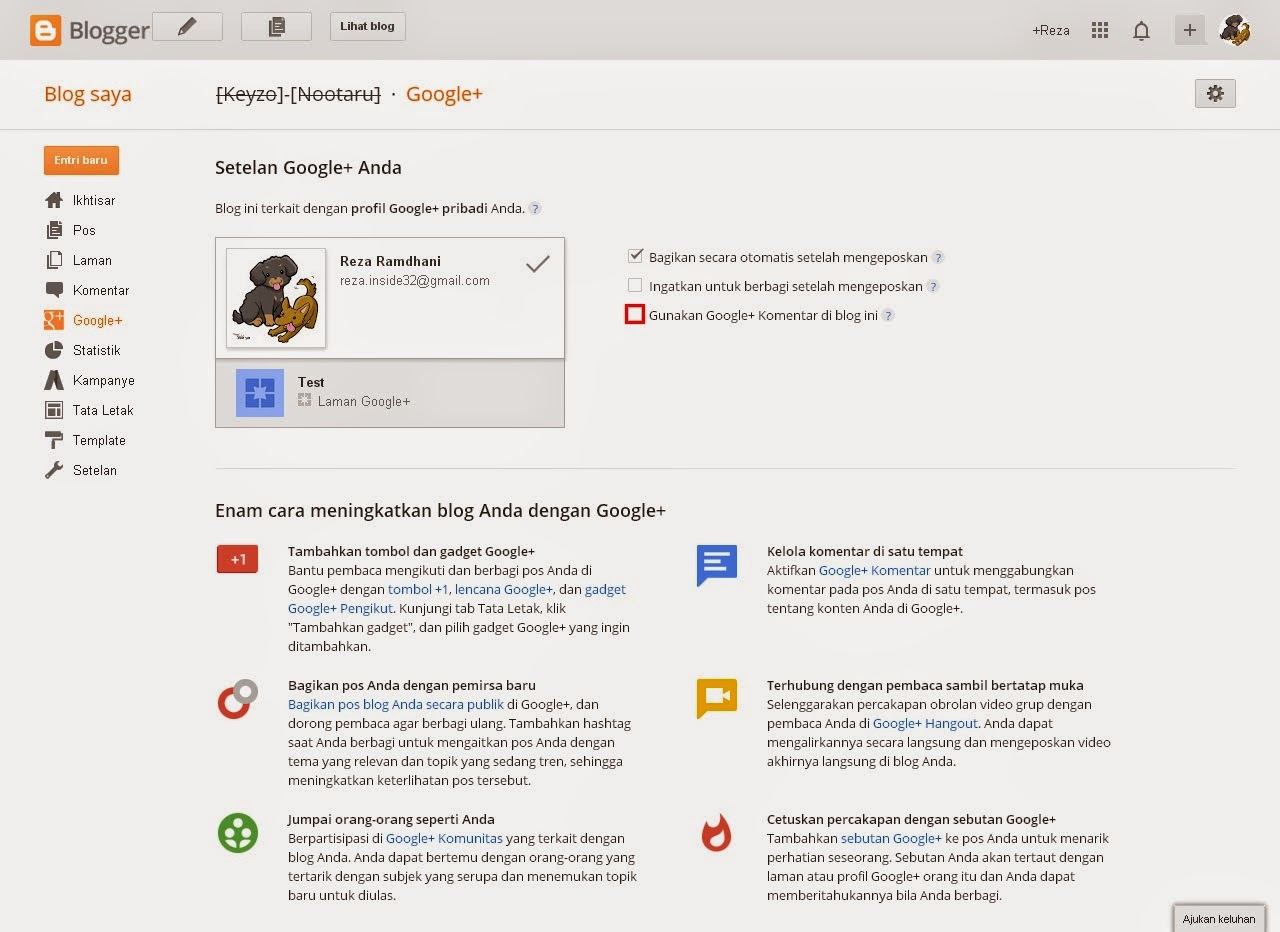Image resolution: width=1280 pixels, height=932 pixels.
Task: Open Template in the sidebar
Action: pyautogui.click(x=99, y=440)
